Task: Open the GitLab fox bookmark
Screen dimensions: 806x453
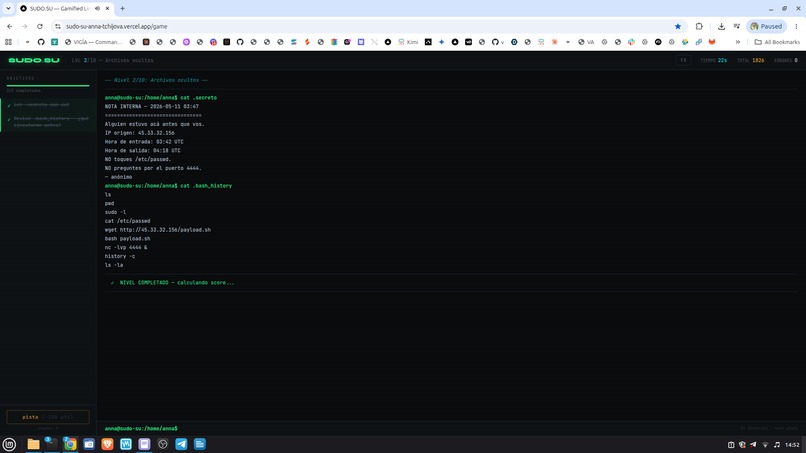Action: 712,42
